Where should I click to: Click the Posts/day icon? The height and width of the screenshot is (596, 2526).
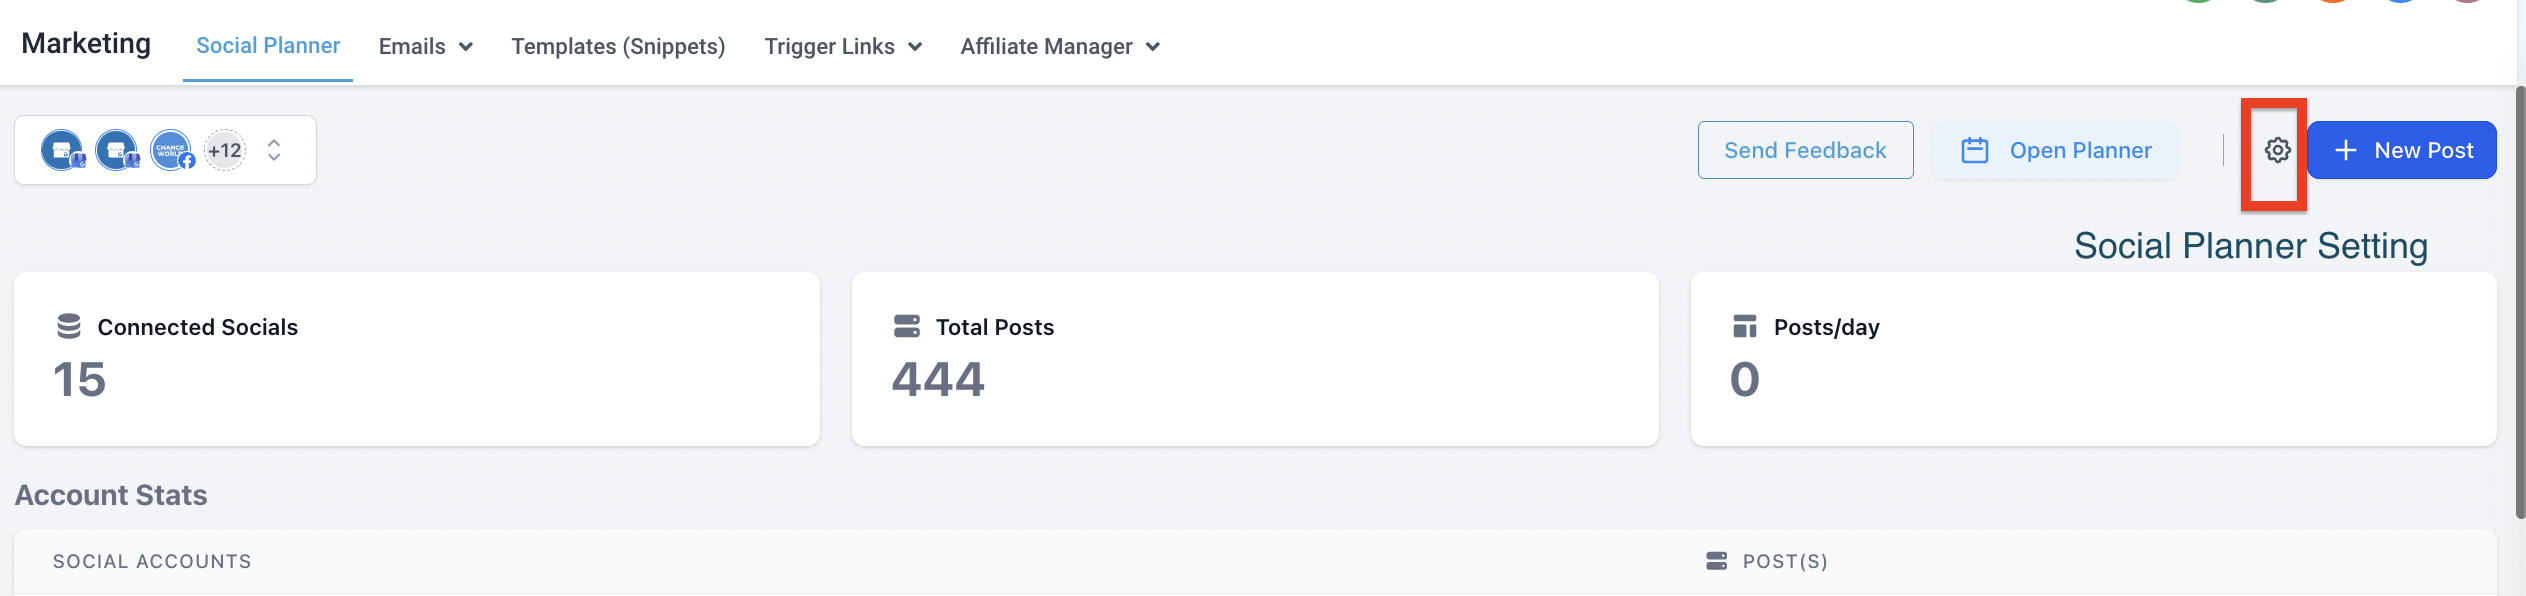click(x=1745, y=327)
